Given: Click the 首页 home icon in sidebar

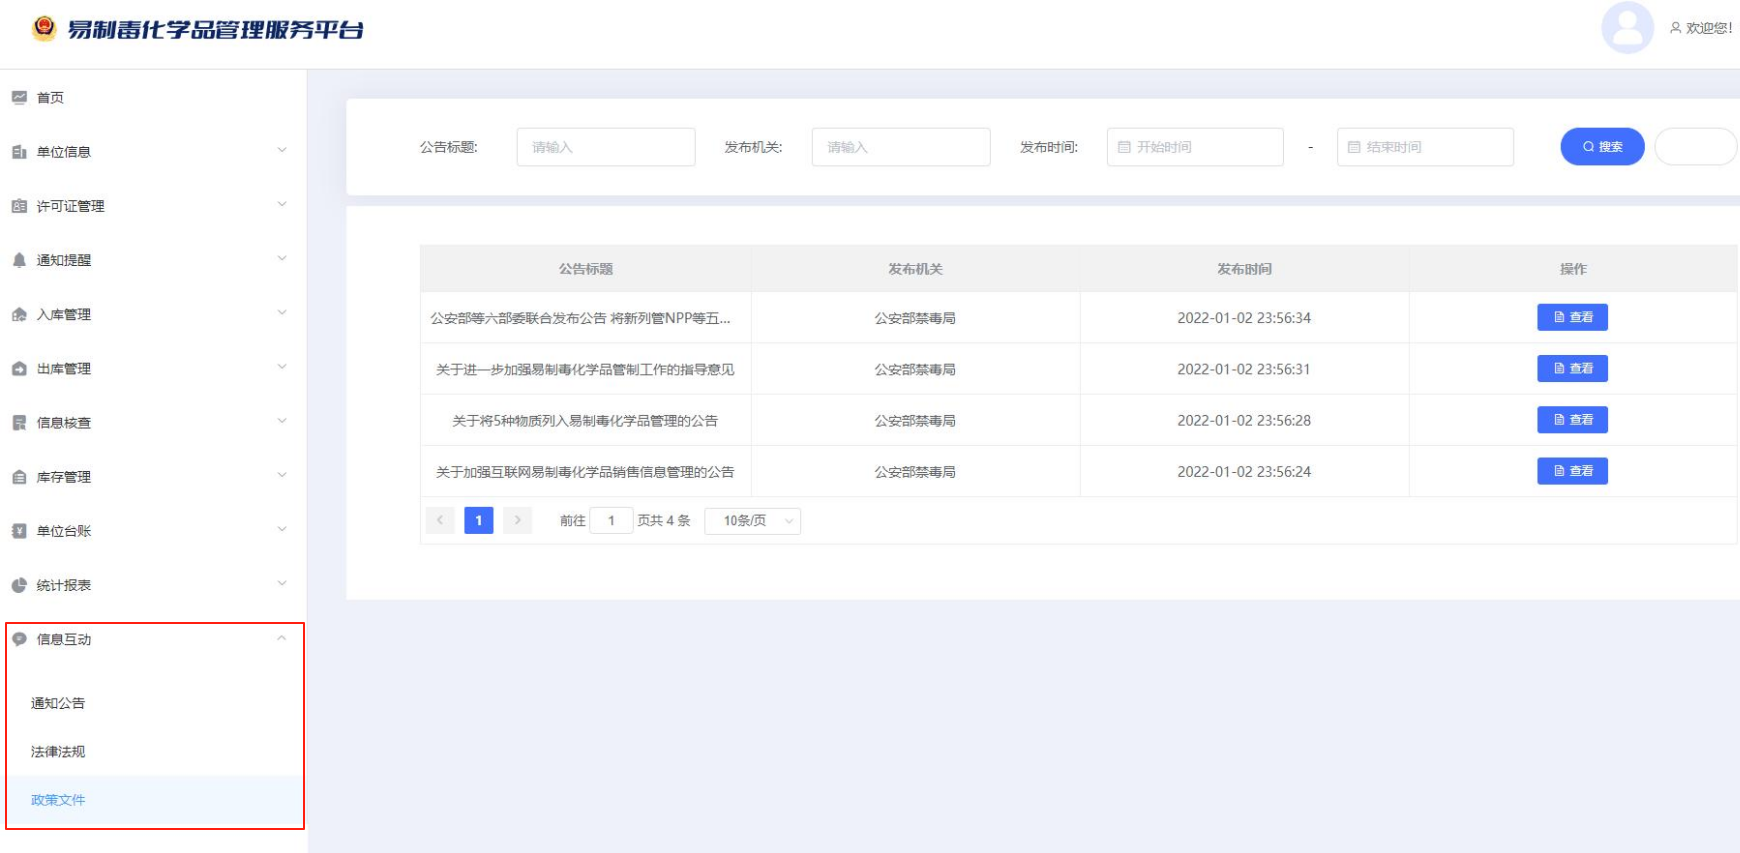Looking at the screenshot, I should coord(19,97).
